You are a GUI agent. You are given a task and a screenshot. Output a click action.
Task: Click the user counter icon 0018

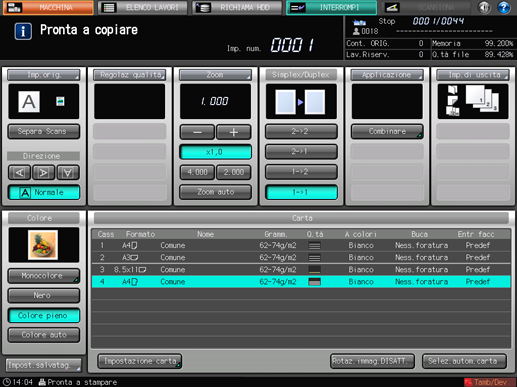pyautogui.click(x=356, y=31)
